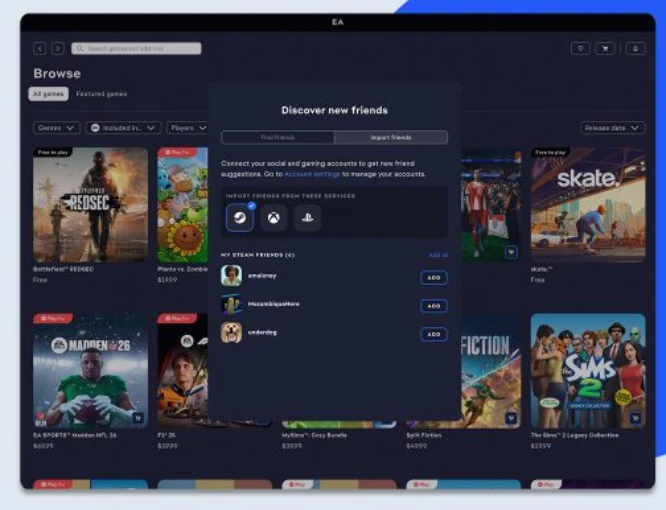Open the profile icon at top right
666x510 pixels.
tap(635, 48)
